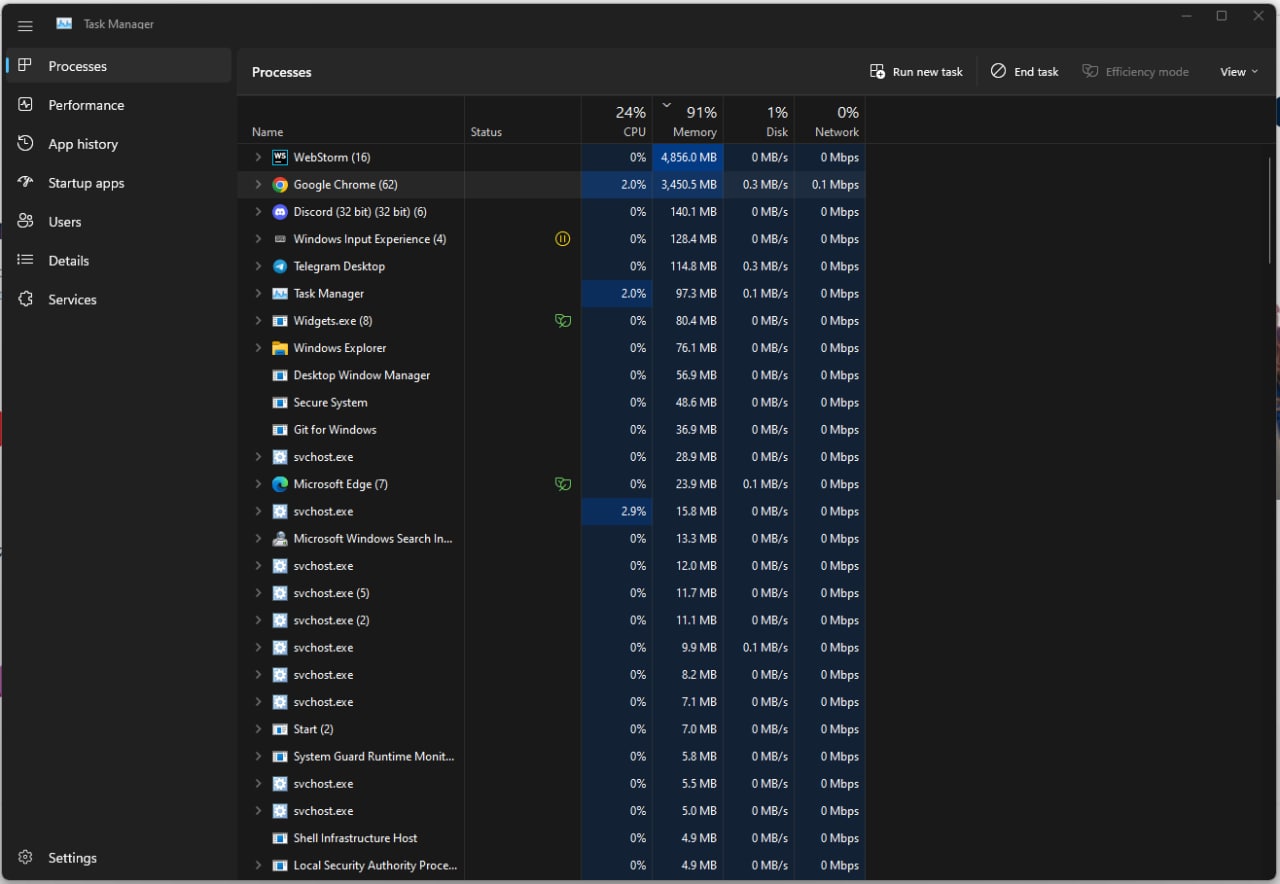Go to App history

tap(119, 144)
